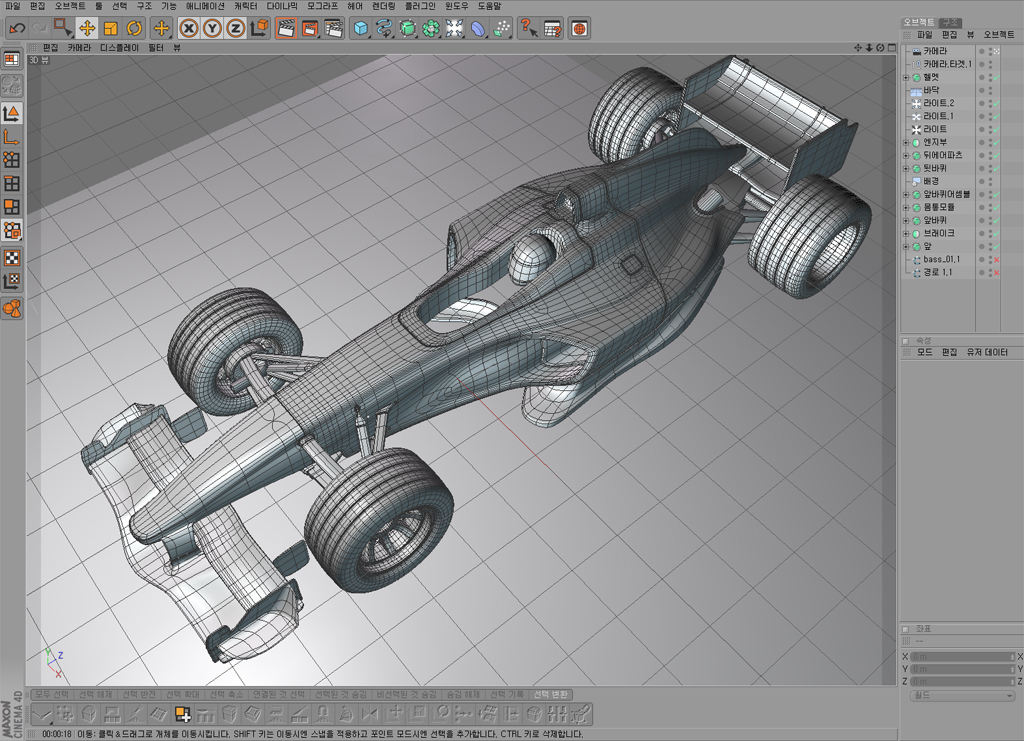Expand the 뒷바퀴 object
The image size is (1024, 741).
(906, 168)
